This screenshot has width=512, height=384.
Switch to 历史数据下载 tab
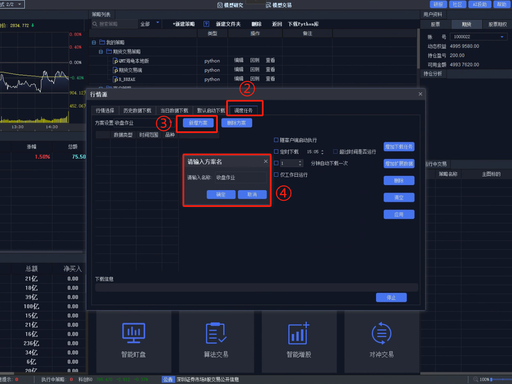pos(137,110)
